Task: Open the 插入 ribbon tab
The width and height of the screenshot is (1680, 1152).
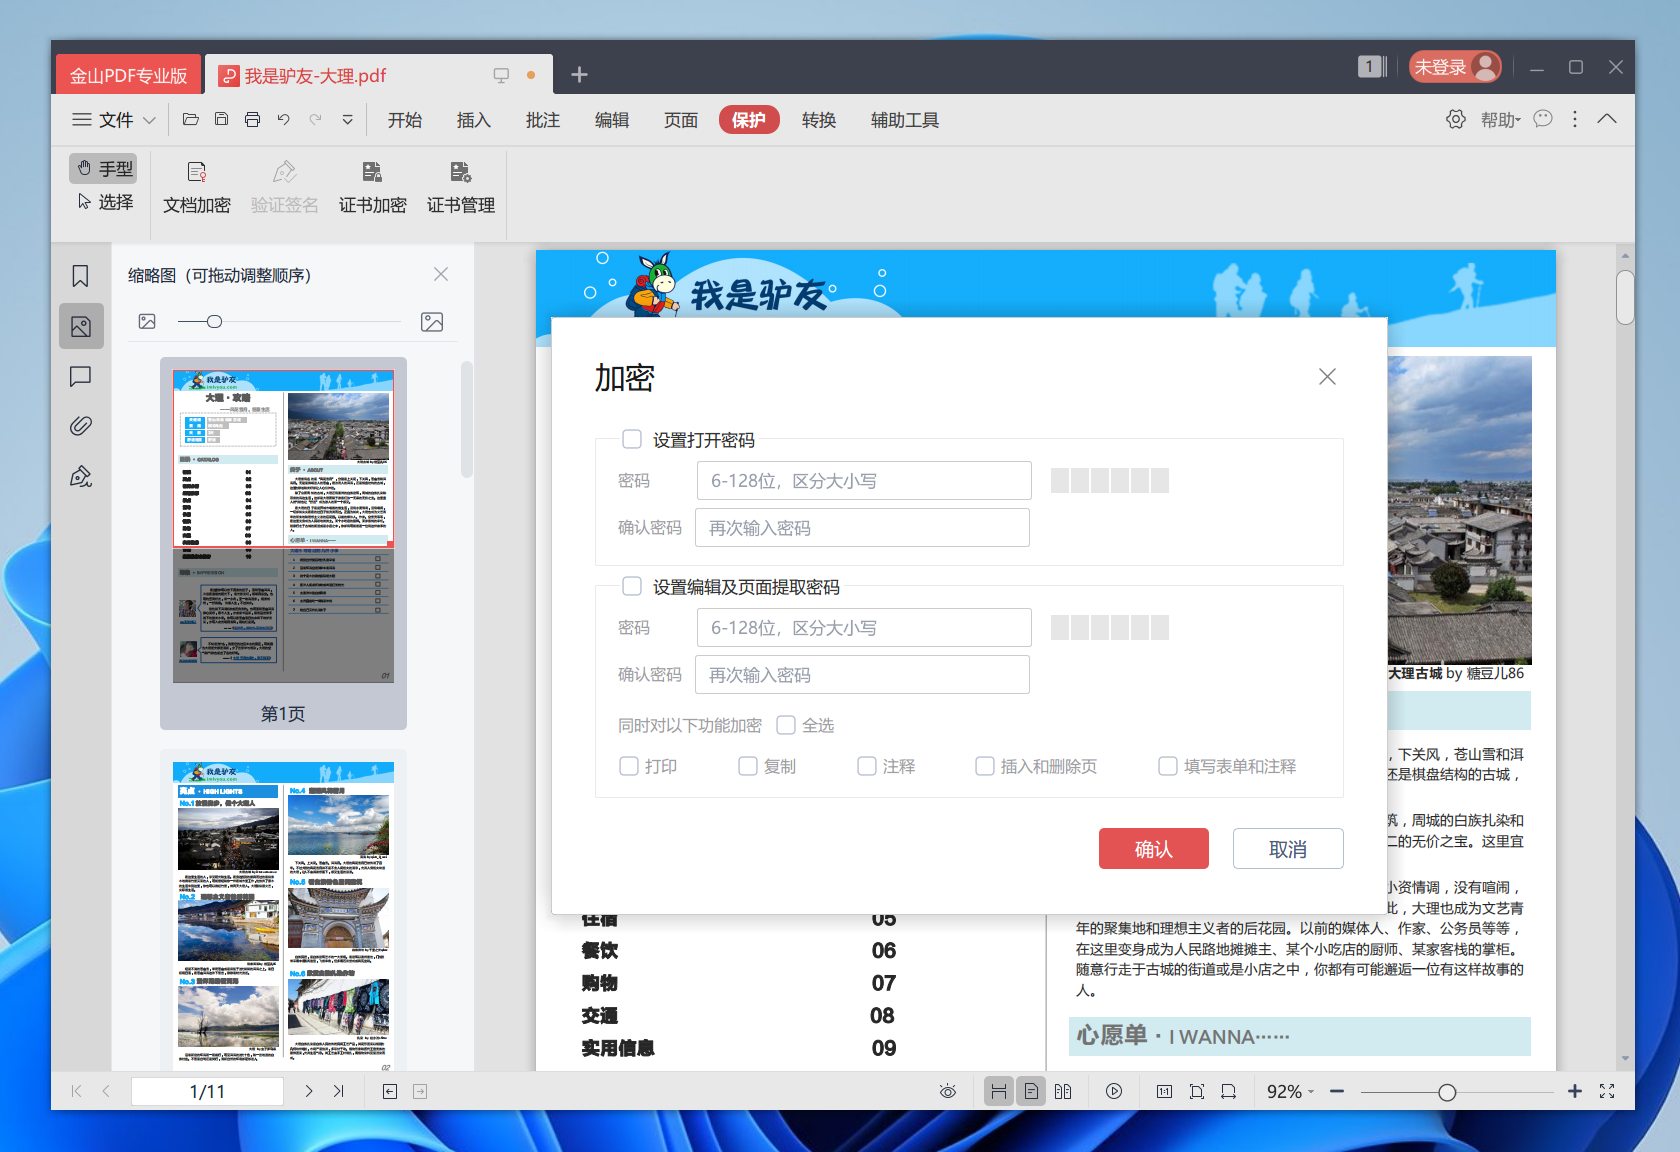Action: click(x=474, y=120)
